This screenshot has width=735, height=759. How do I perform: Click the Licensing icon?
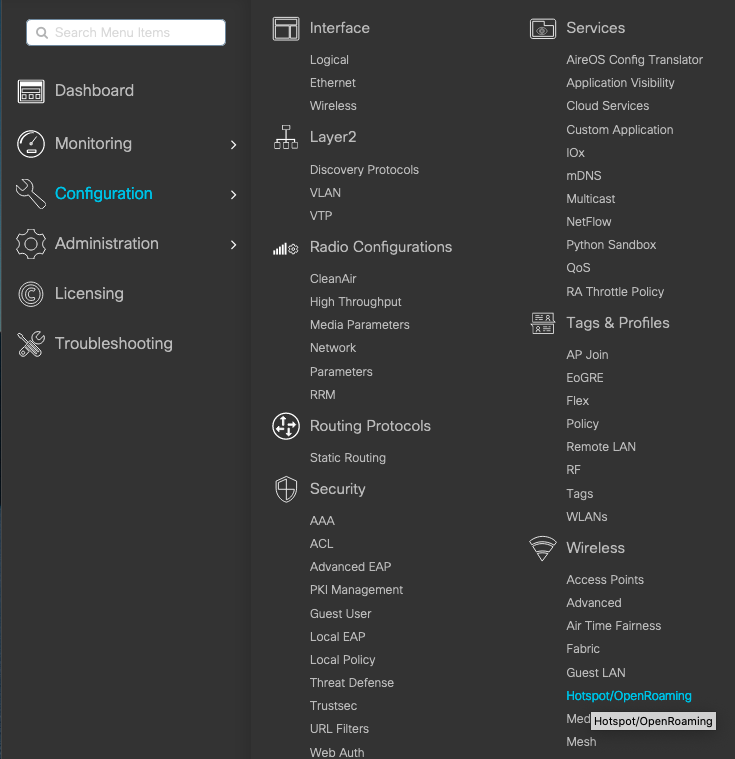click(x=31, y=294)
